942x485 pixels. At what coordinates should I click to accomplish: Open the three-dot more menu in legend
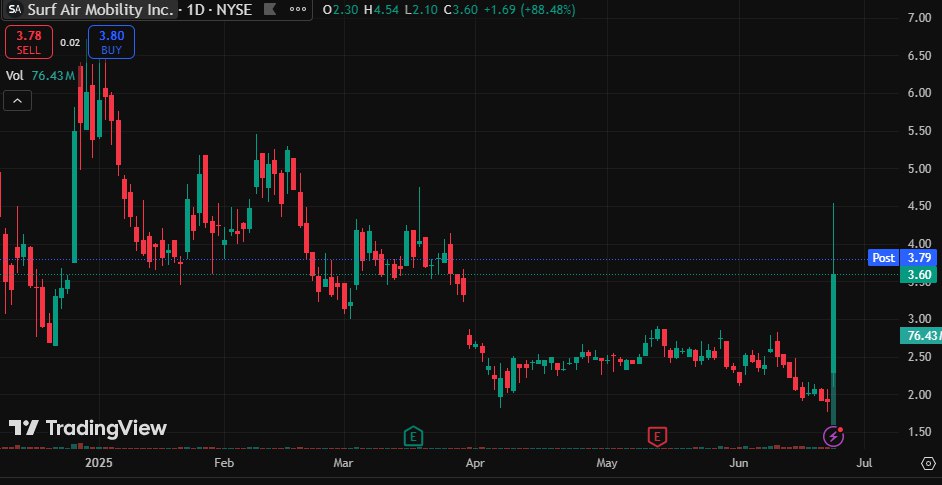297,10
